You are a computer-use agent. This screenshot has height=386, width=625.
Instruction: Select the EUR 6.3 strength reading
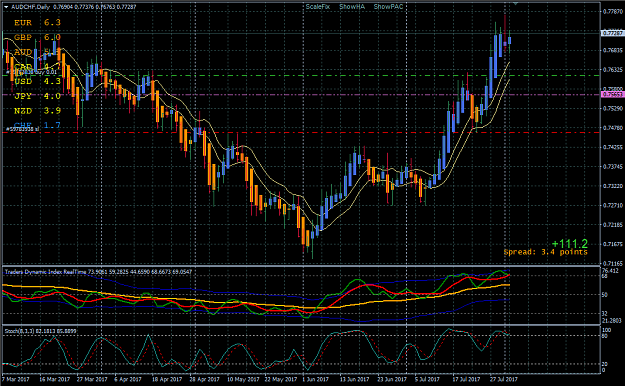point(37,23)
